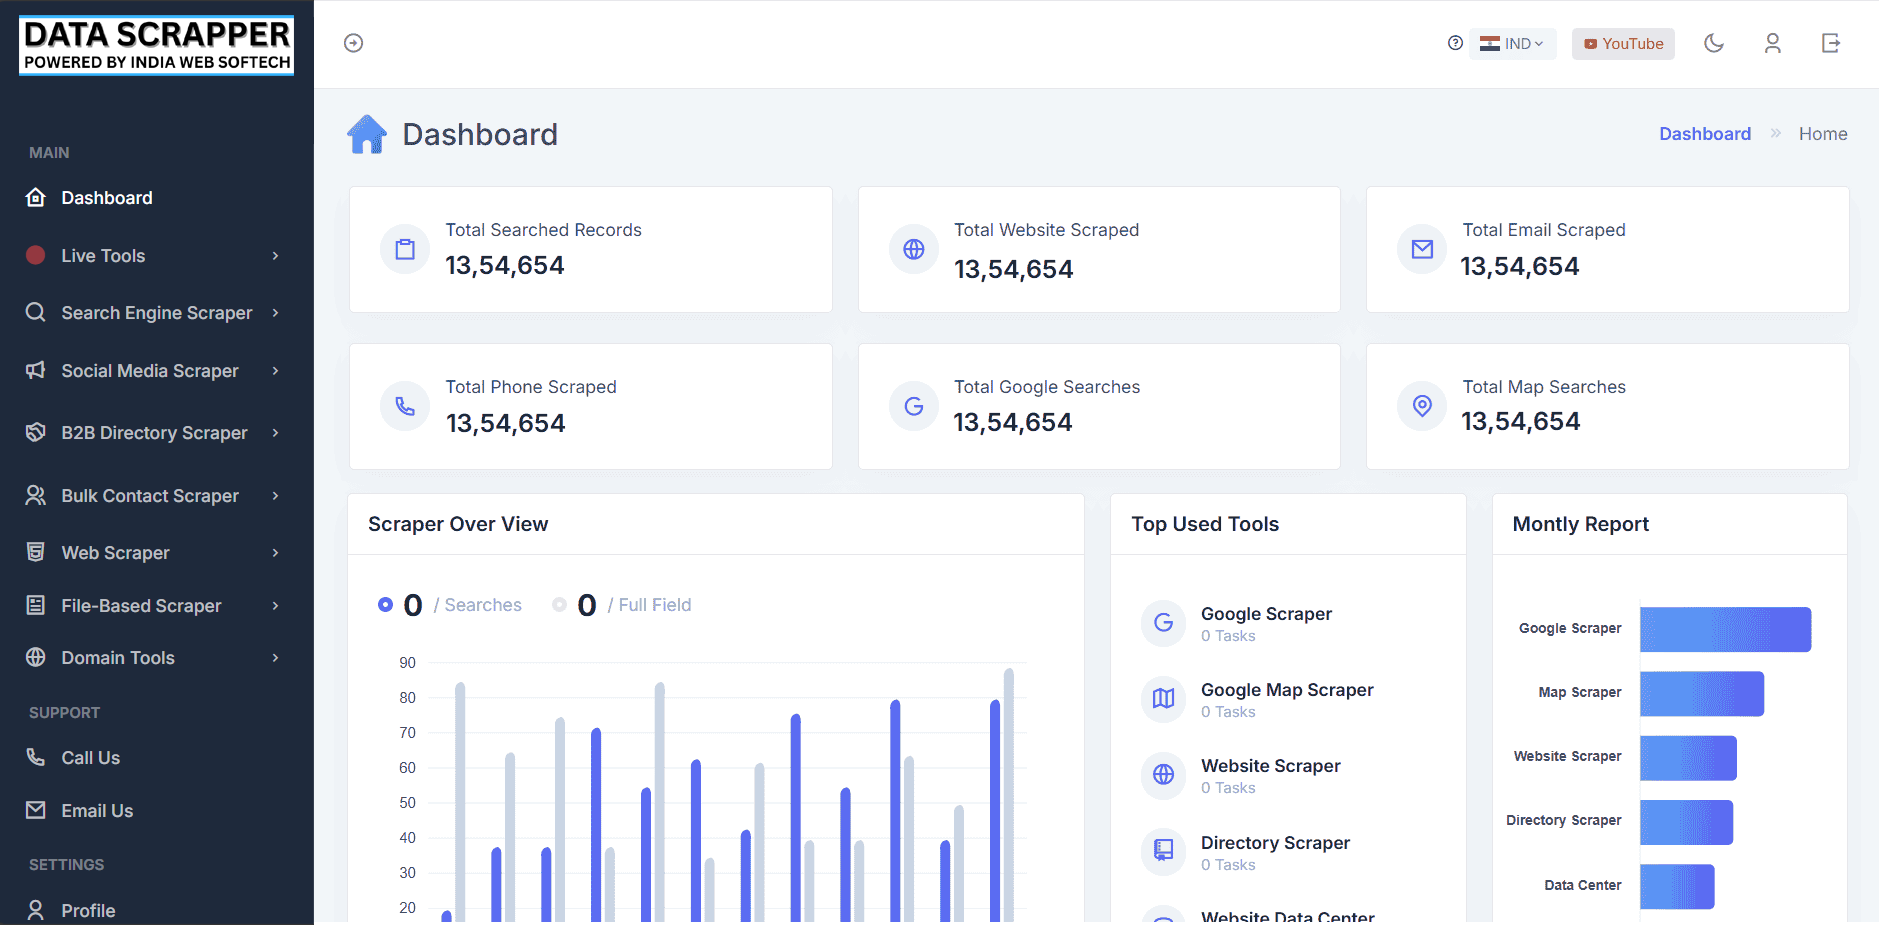The width and height of the screenshot is (1879, 925).
Task: Click the Website Scraper globe icon
Action: tap(1163, 775)
